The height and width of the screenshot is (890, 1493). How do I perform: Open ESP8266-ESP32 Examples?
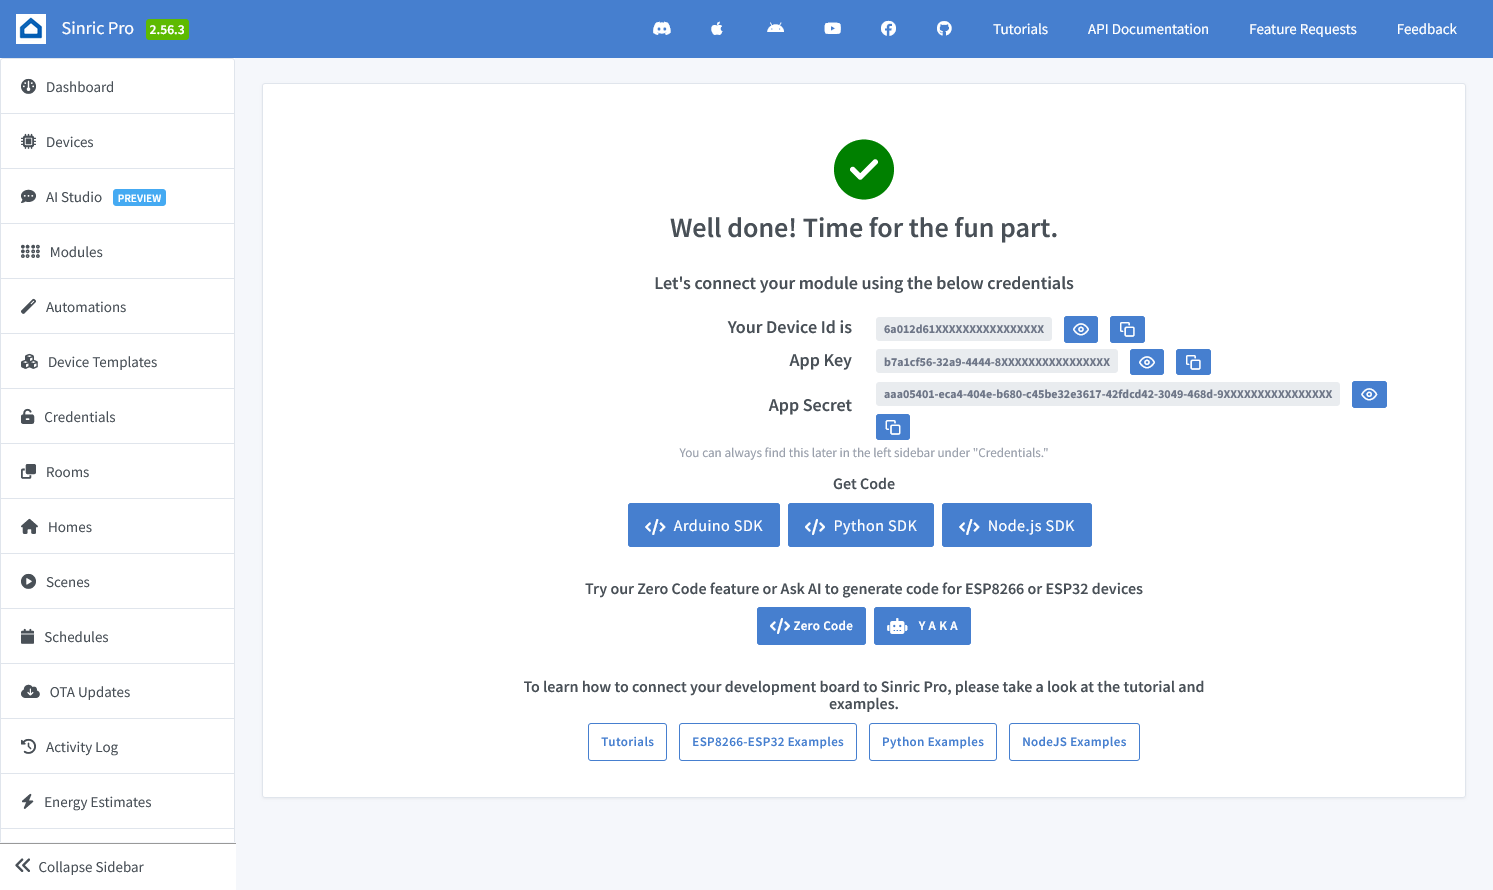pos(768,742)
